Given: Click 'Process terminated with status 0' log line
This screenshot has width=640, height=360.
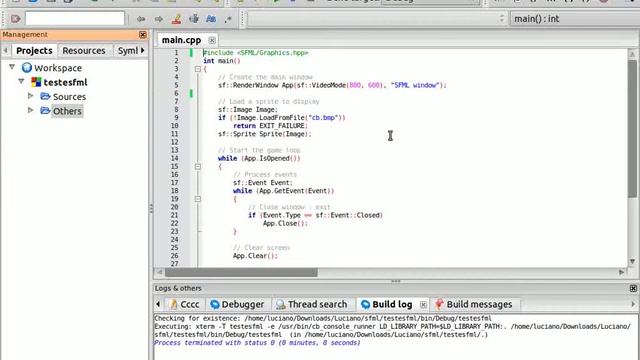Looking at the screenshot, I should [257, 343].
